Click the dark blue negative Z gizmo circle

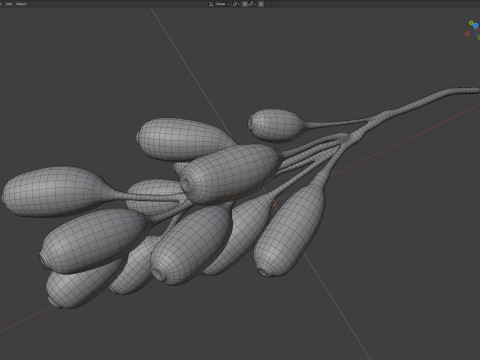tap(475, 35)
